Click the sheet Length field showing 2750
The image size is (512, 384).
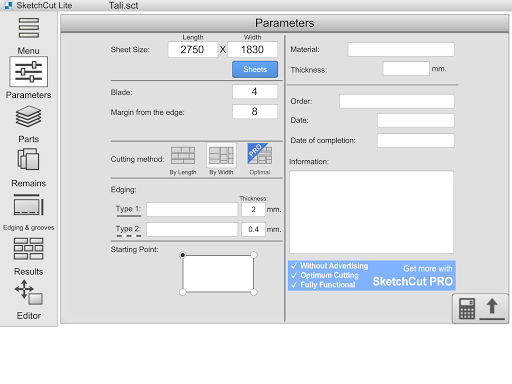[x=193, y=50]
